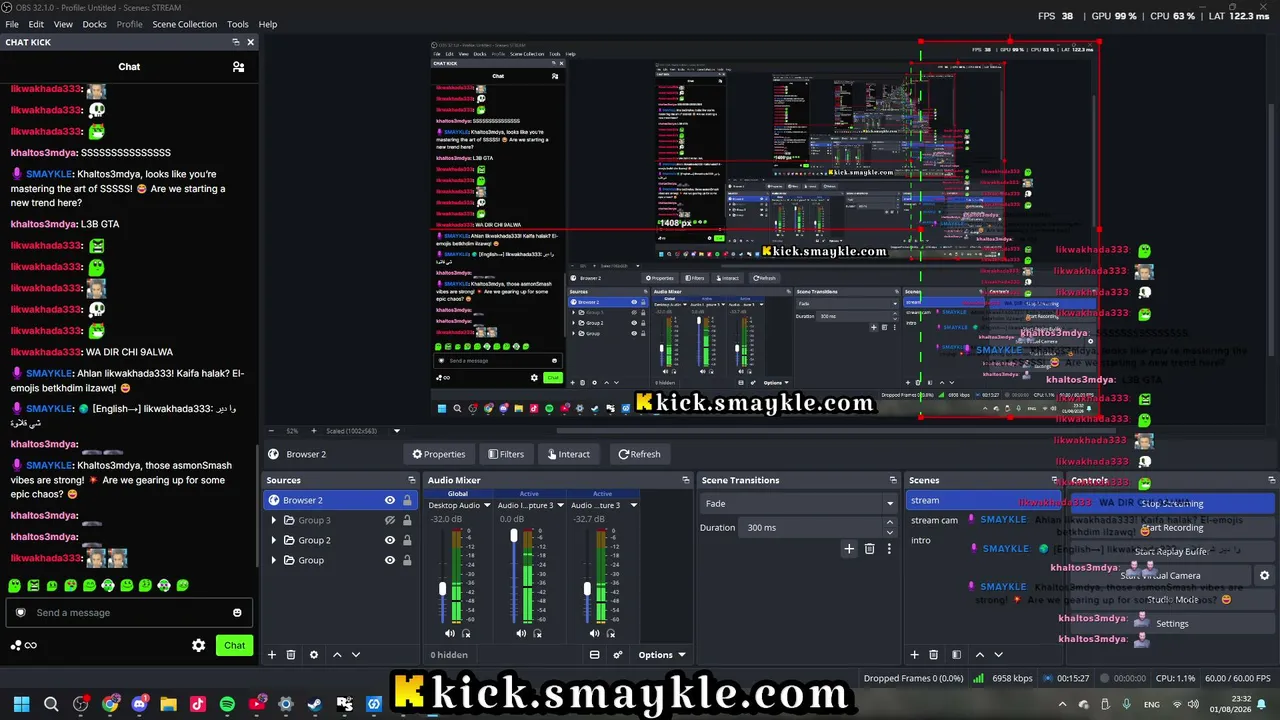Add a new scene
Screen dimensions: 1280x720
coord(914,655)
